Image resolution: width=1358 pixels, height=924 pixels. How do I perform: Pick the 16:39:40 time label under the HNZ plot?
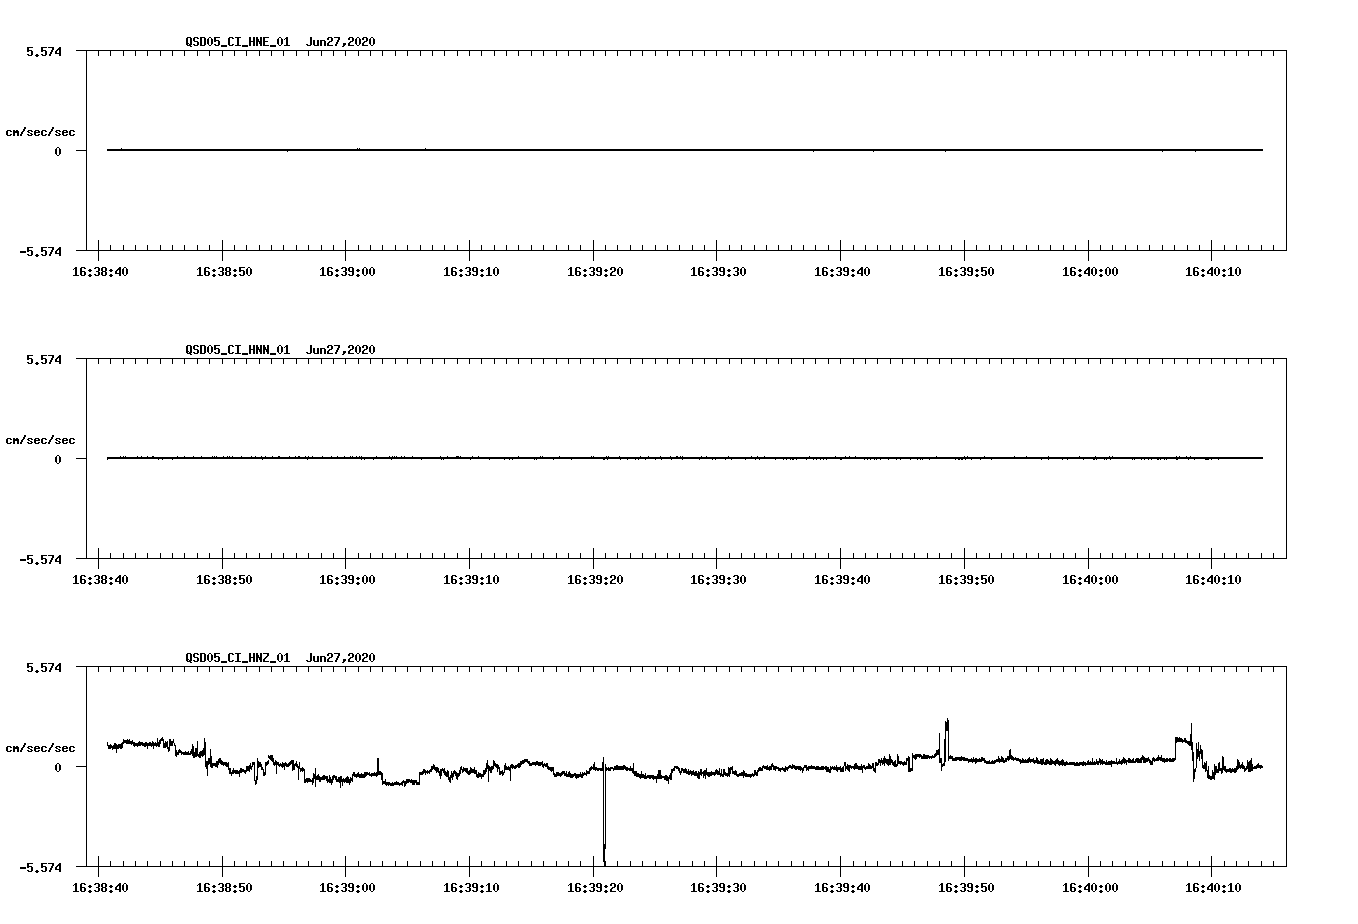841,887
